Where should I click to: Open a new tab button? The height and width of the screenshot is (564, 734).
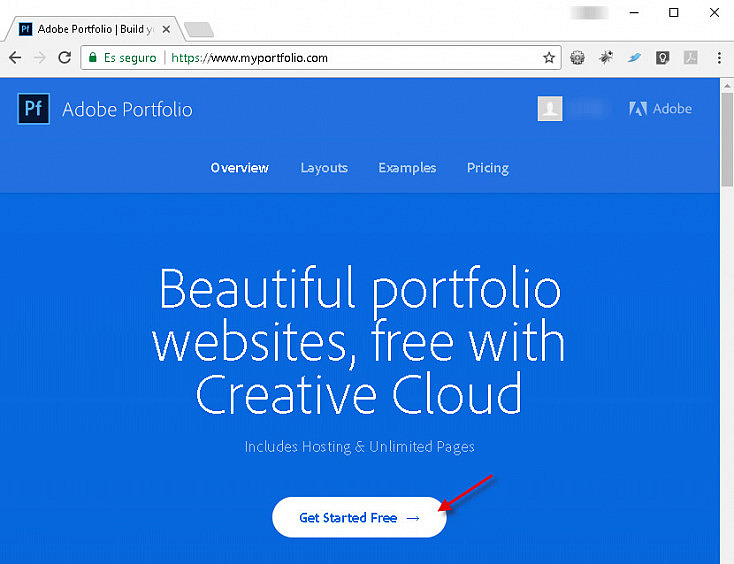199,29
